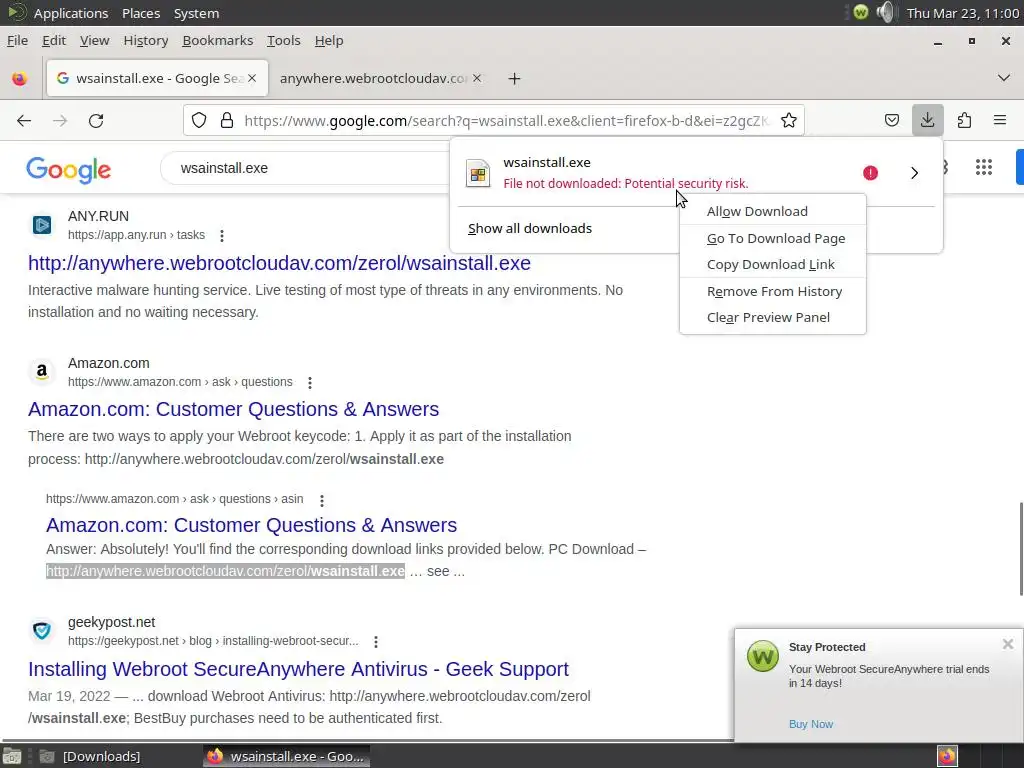Screen dimensions: 1024x768
Task: Choose Remove From History
Action: coord(773,292)
